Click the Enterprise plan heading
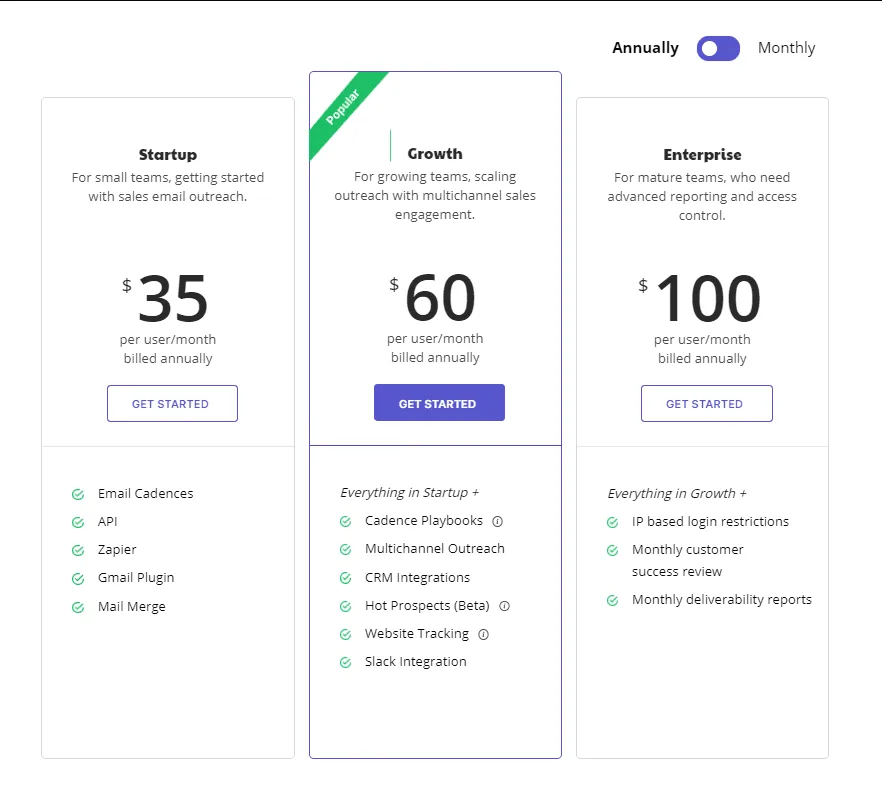 click(702, 155)
